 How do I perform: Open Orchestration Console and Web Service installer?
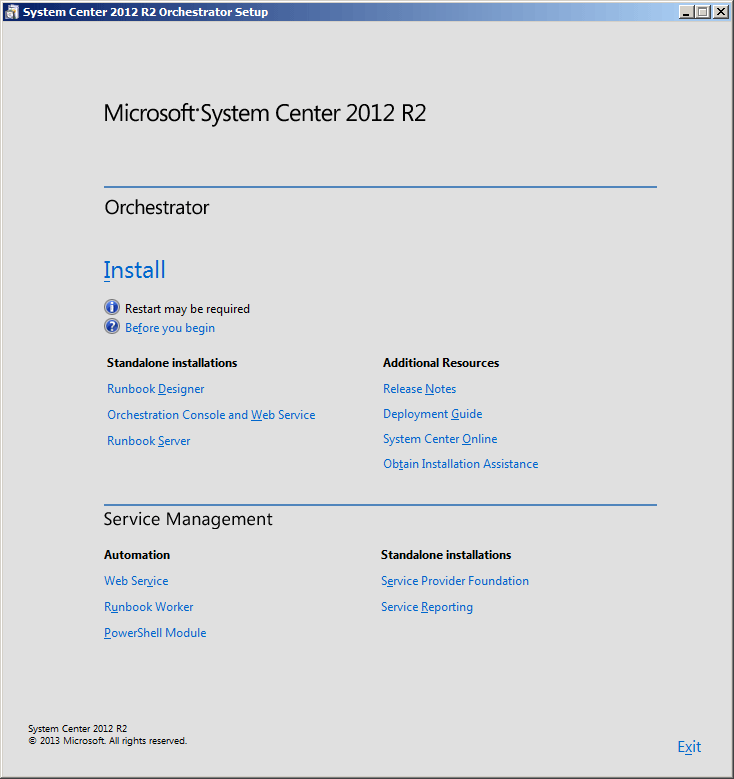[211, 415]
